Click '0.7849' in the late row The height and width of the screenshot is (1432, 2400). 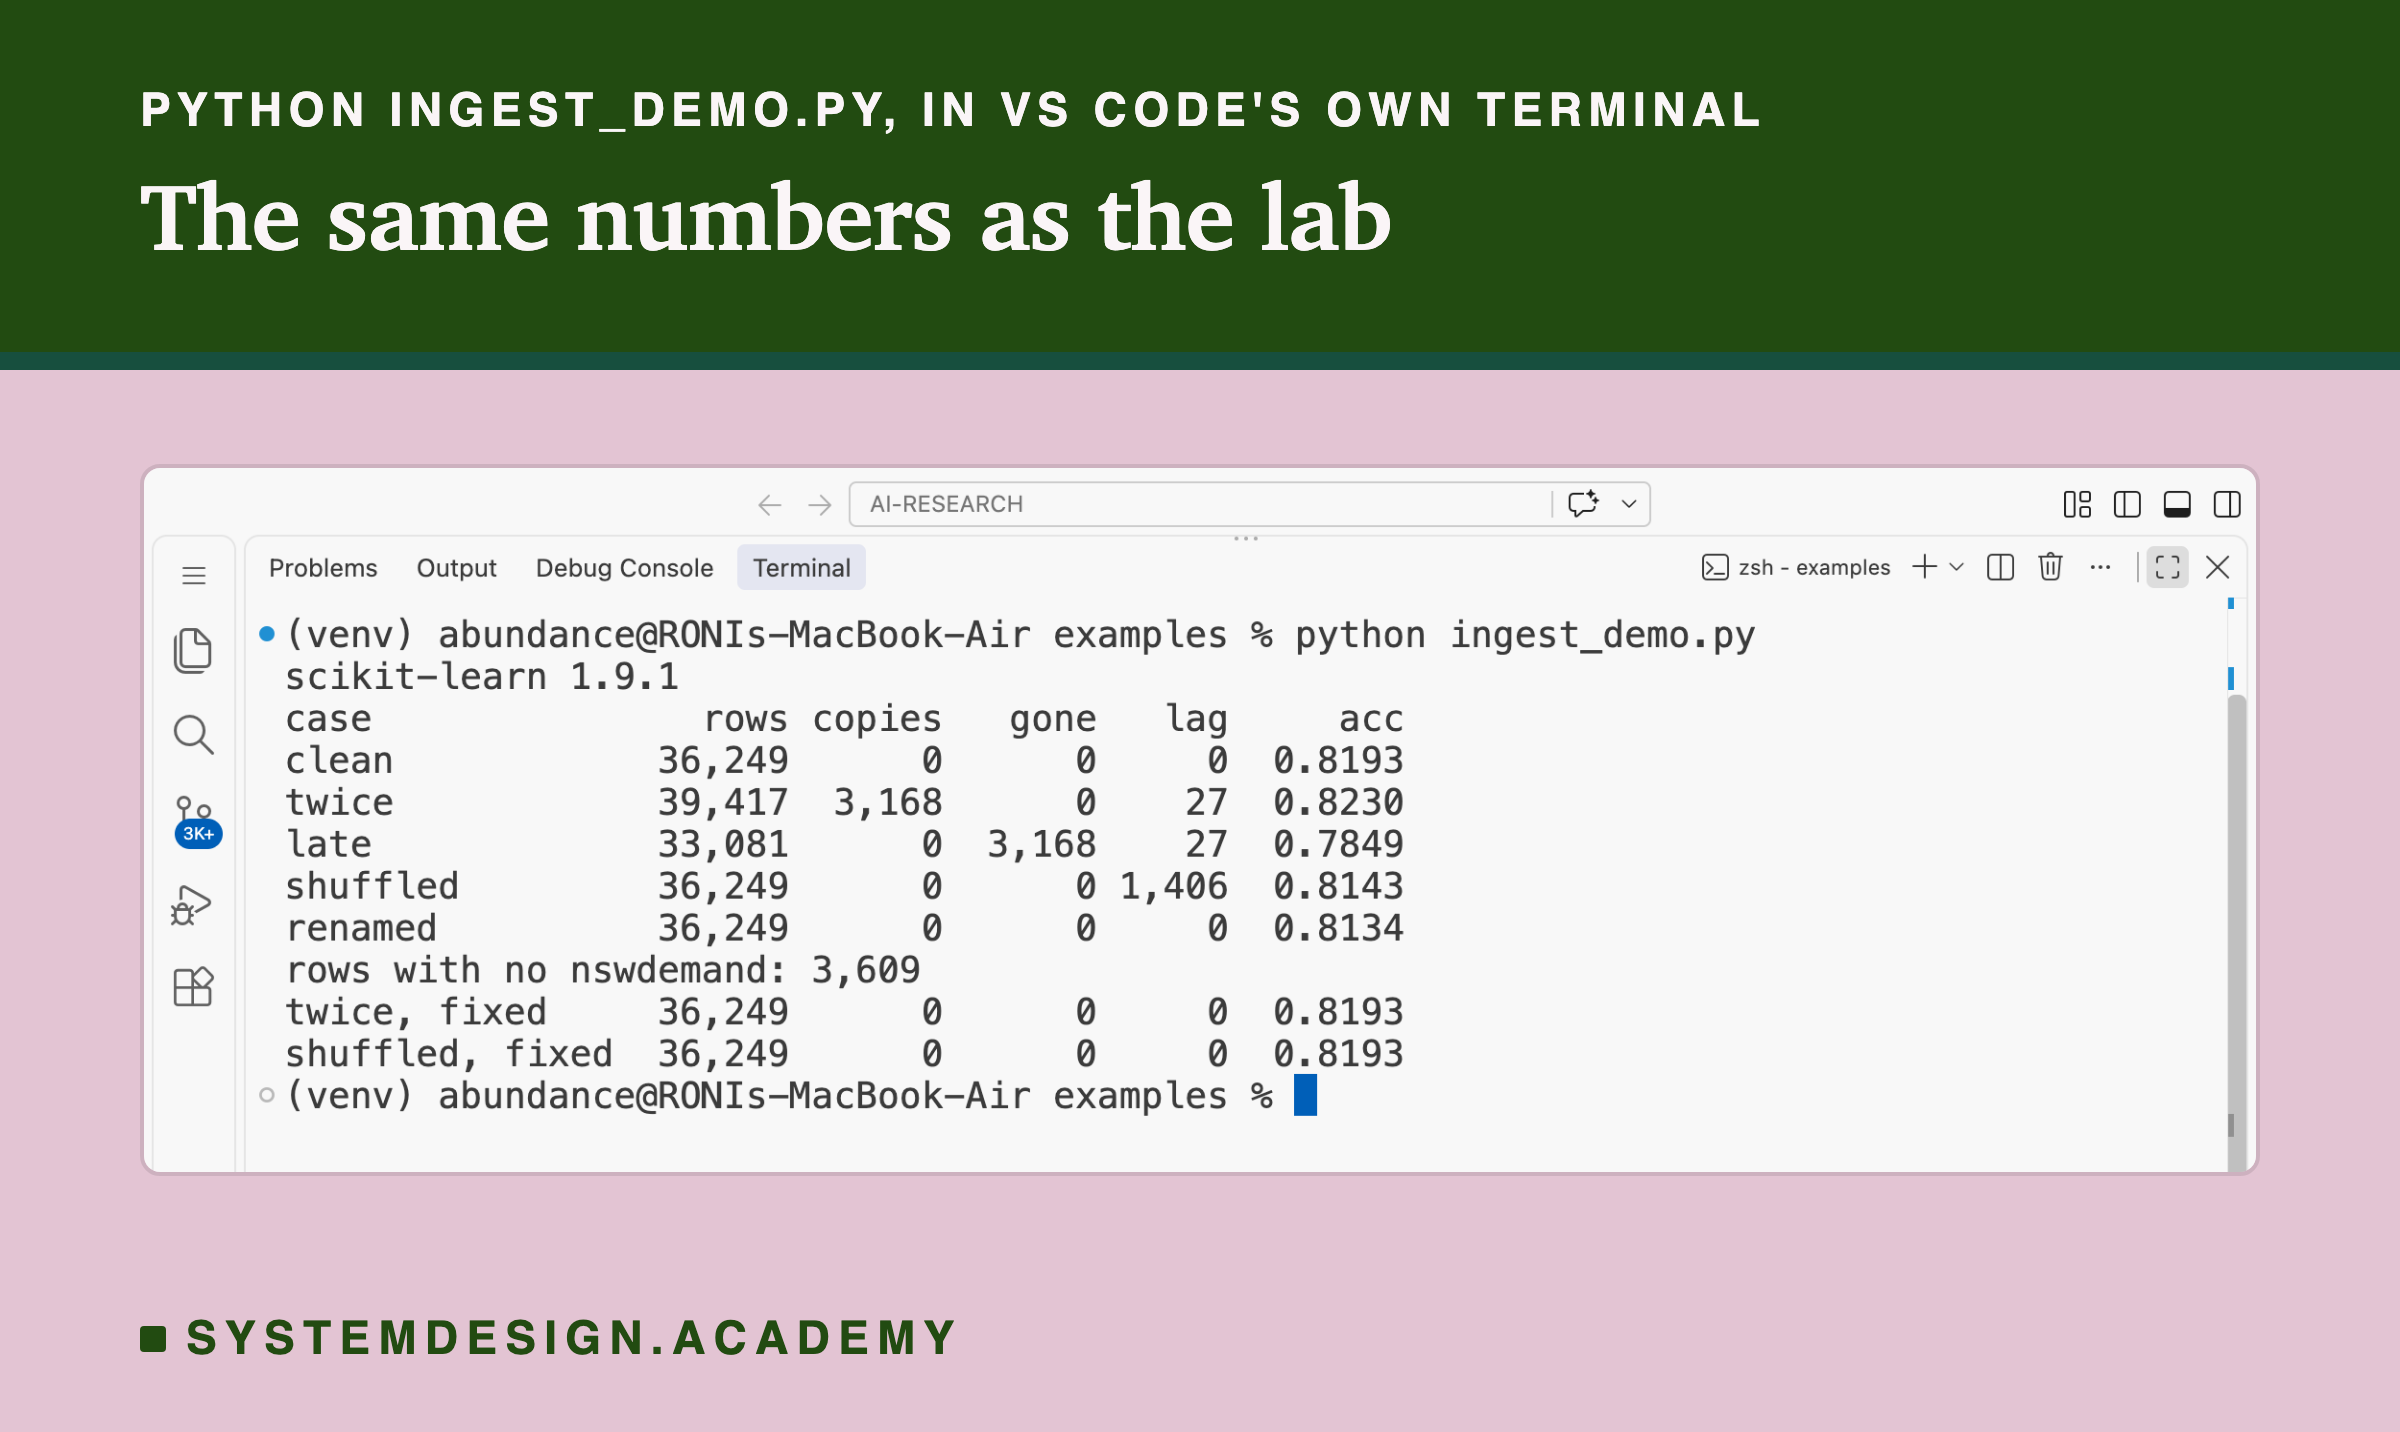point(1338,844)
